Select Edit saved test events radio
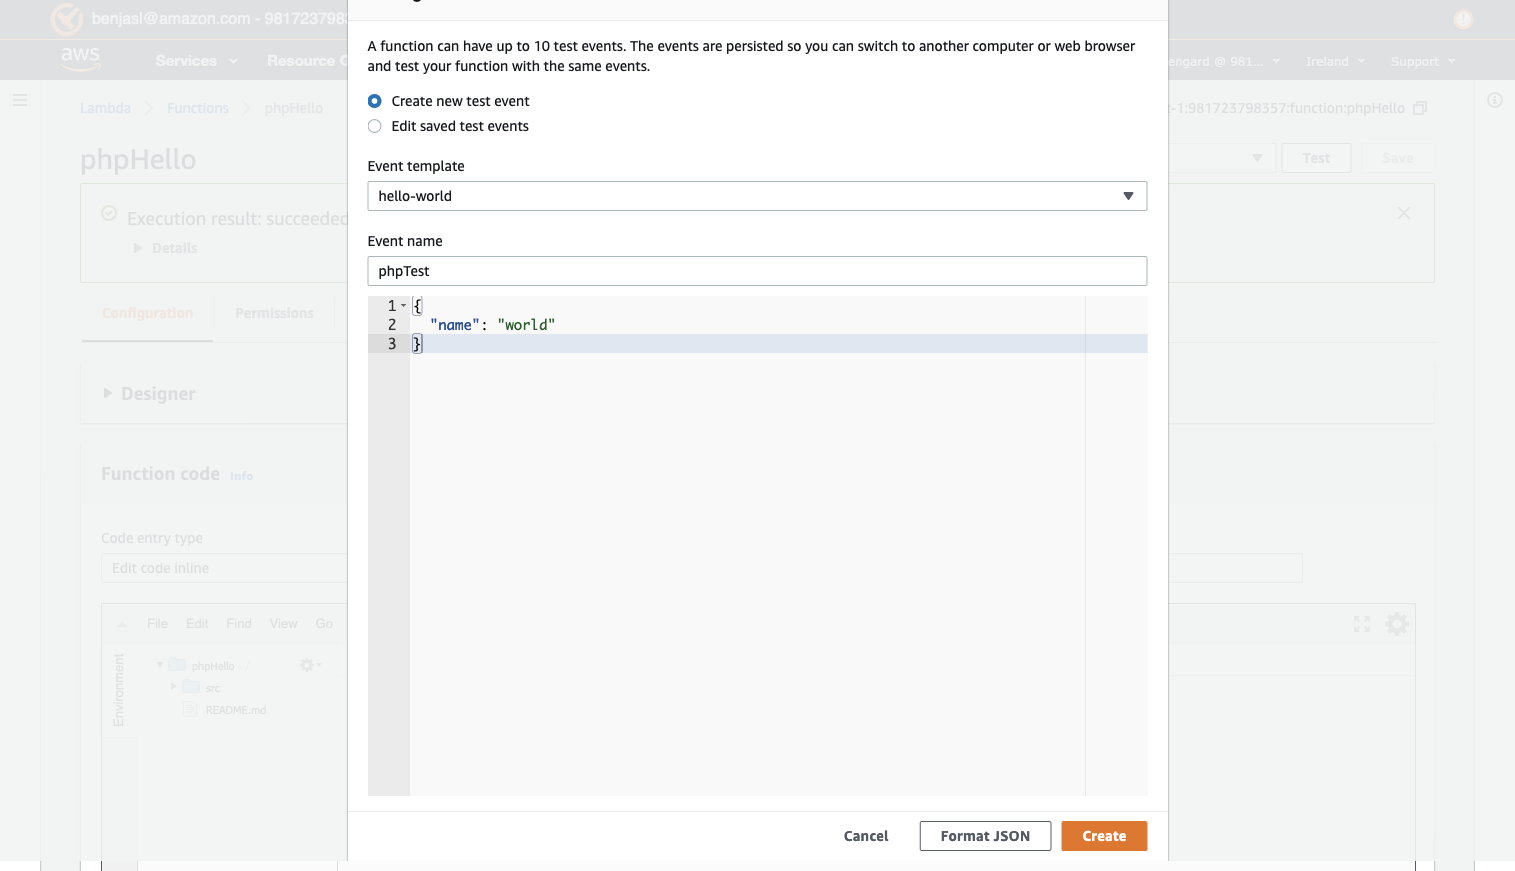The width and height of the screenshot is (1515, 871). point(375,126)
